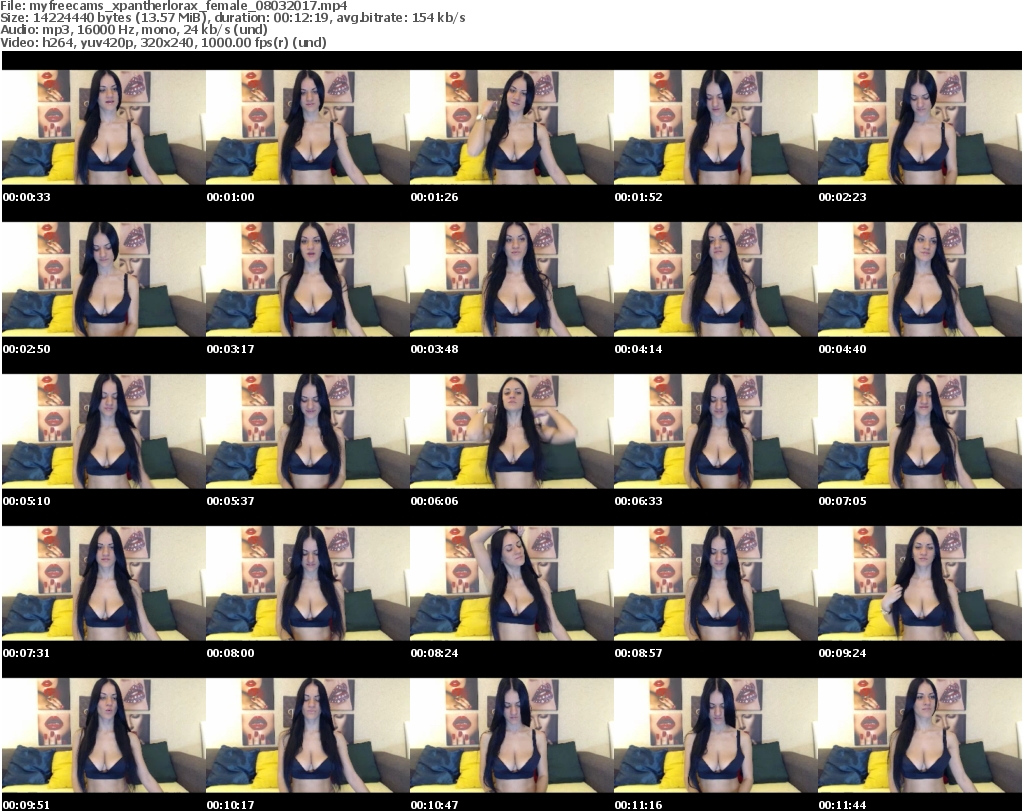Click the 00:00:33 timestamp label
Viewport: 1024px width, 811px height.
tap(27, 197)
